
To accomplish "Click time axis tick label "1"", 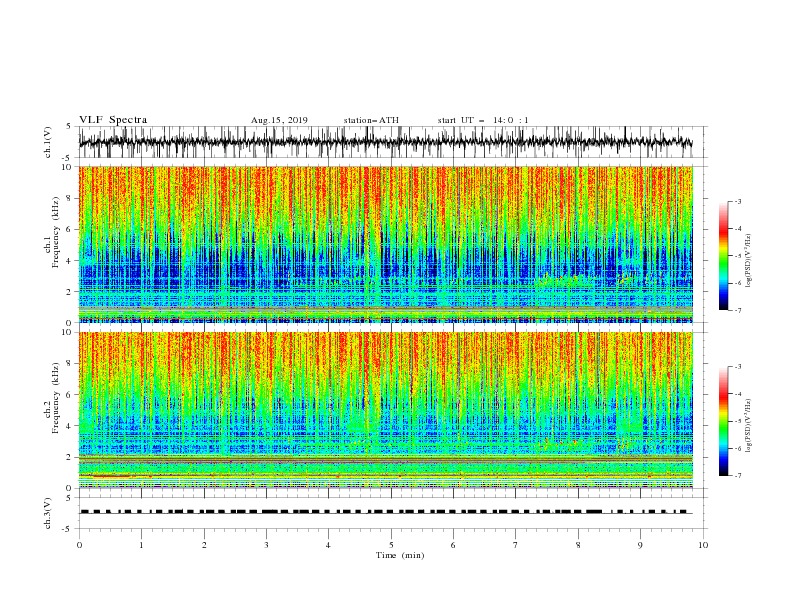I will point(141,545).
